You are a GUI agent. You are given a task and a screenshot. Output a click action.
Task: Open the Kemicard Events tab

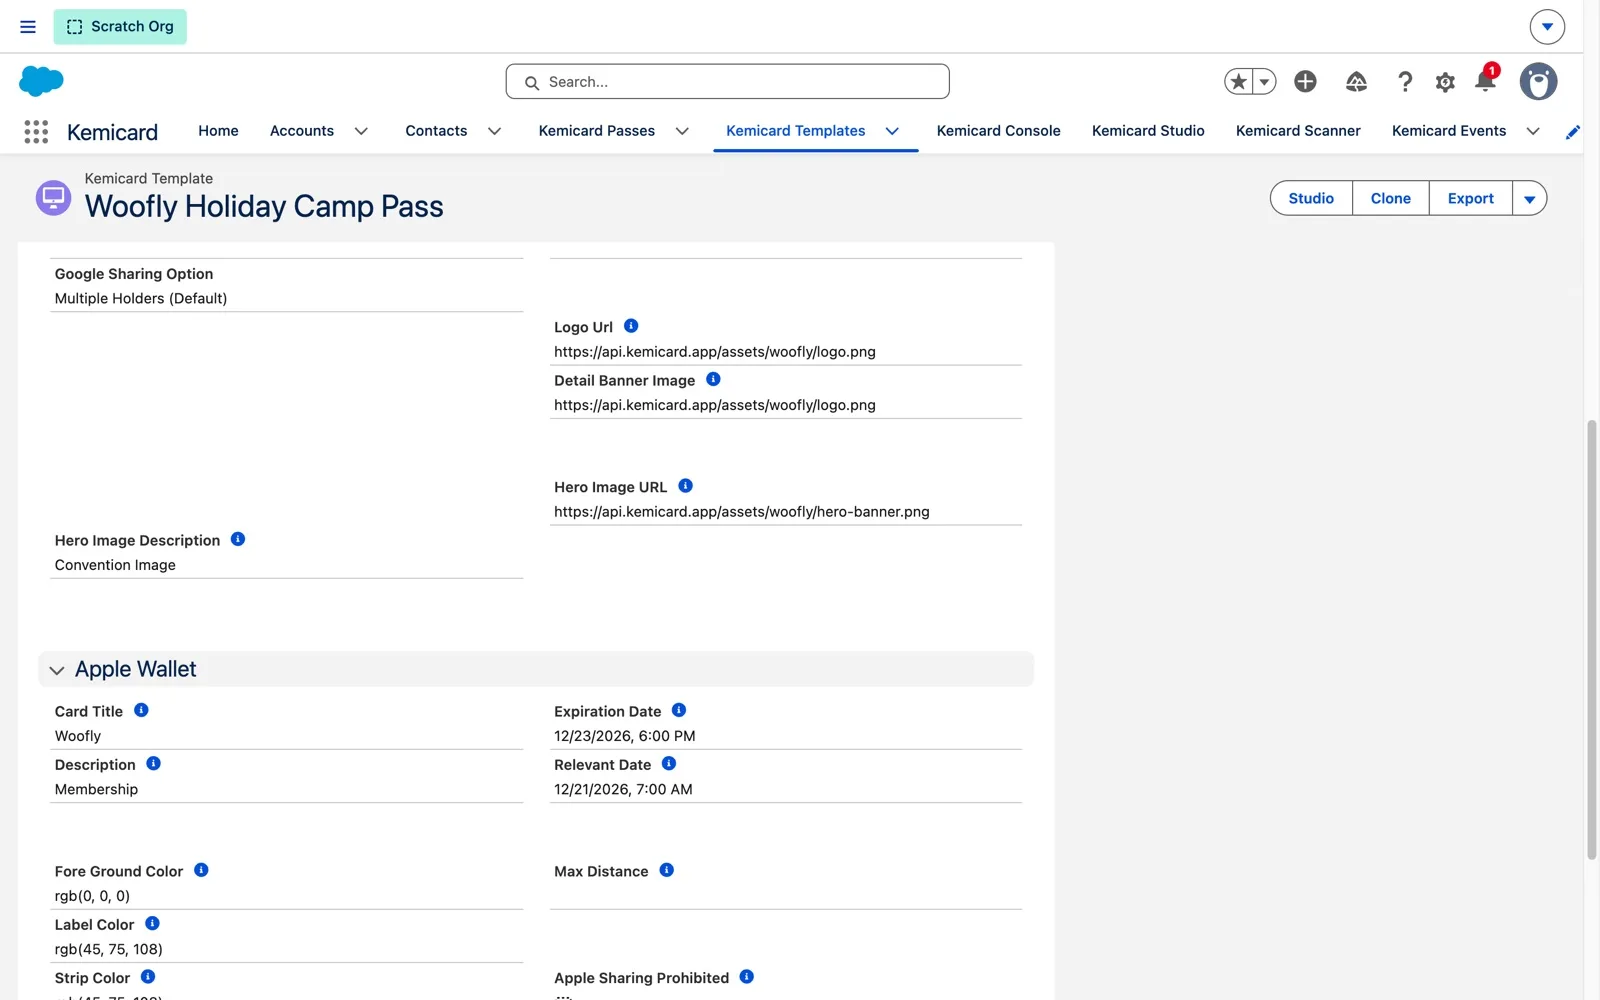[x=1449, y=131]
